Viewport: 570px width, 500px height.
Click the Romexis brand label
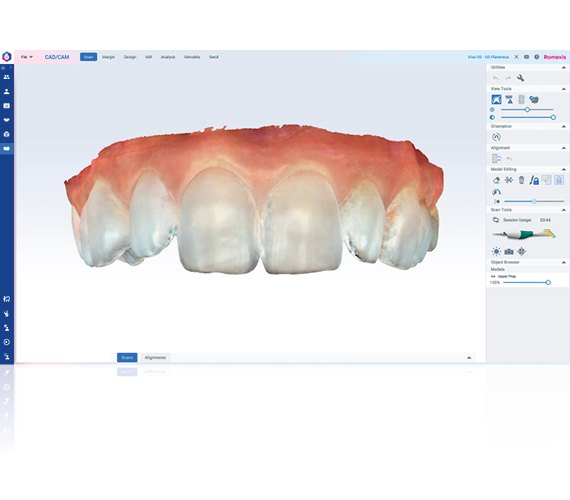555,57
